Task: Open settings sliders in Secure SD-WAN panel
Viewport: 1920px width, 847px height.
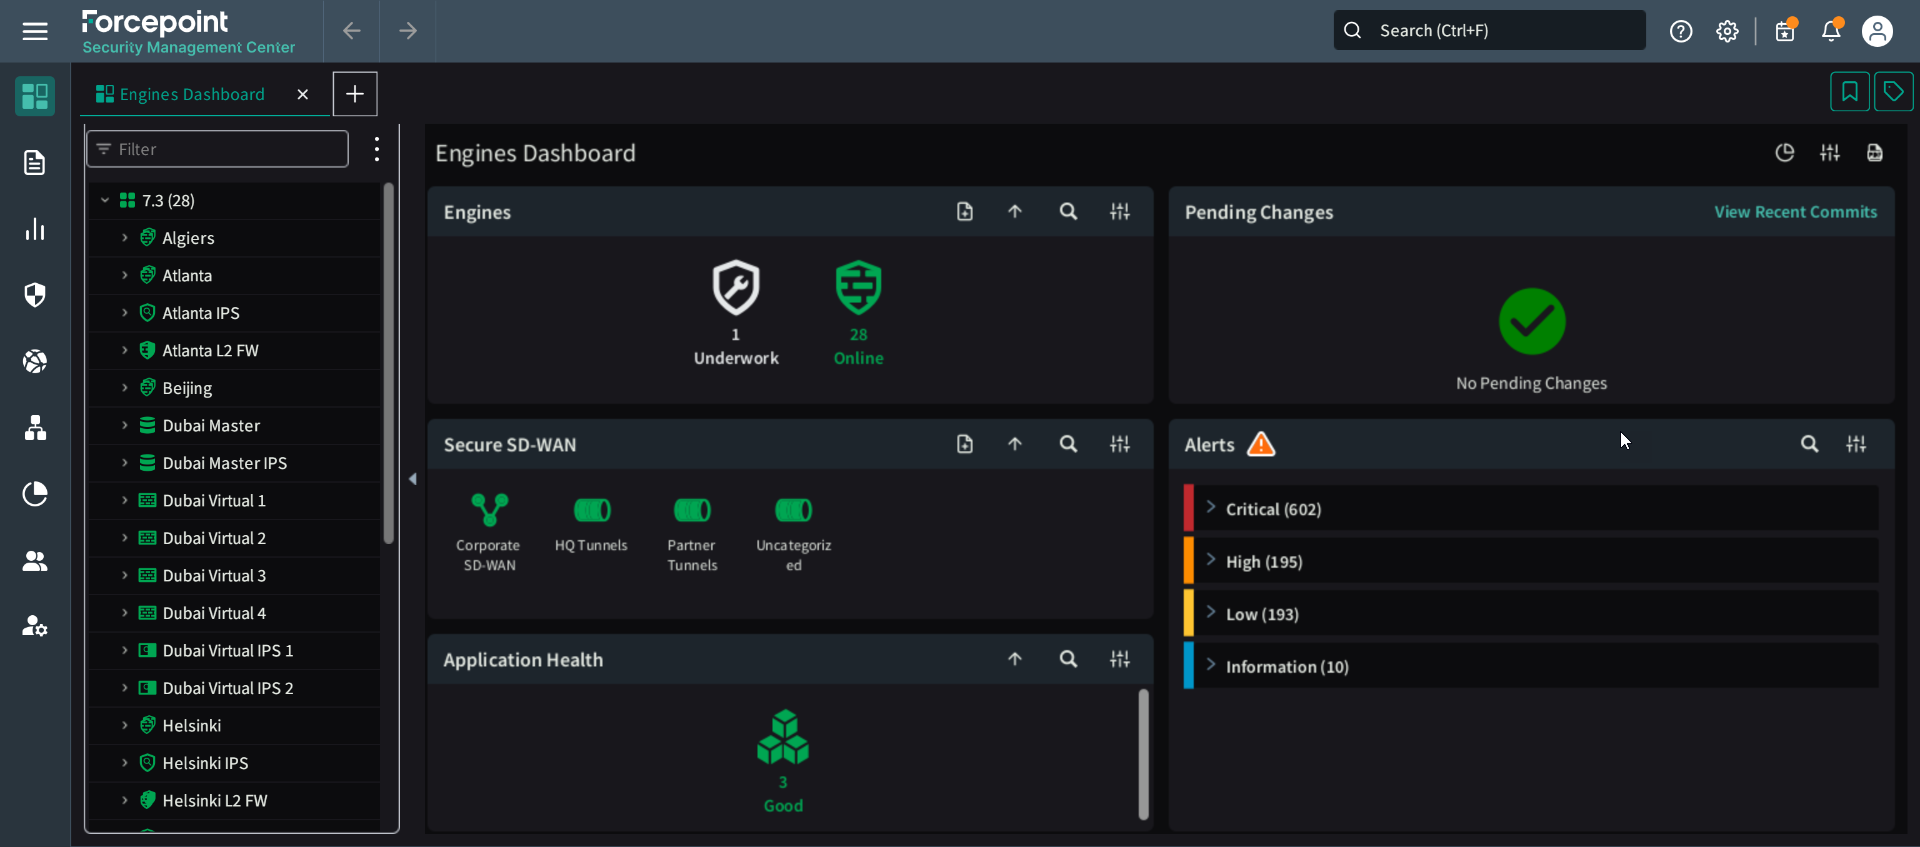Action: point(1120,444)
